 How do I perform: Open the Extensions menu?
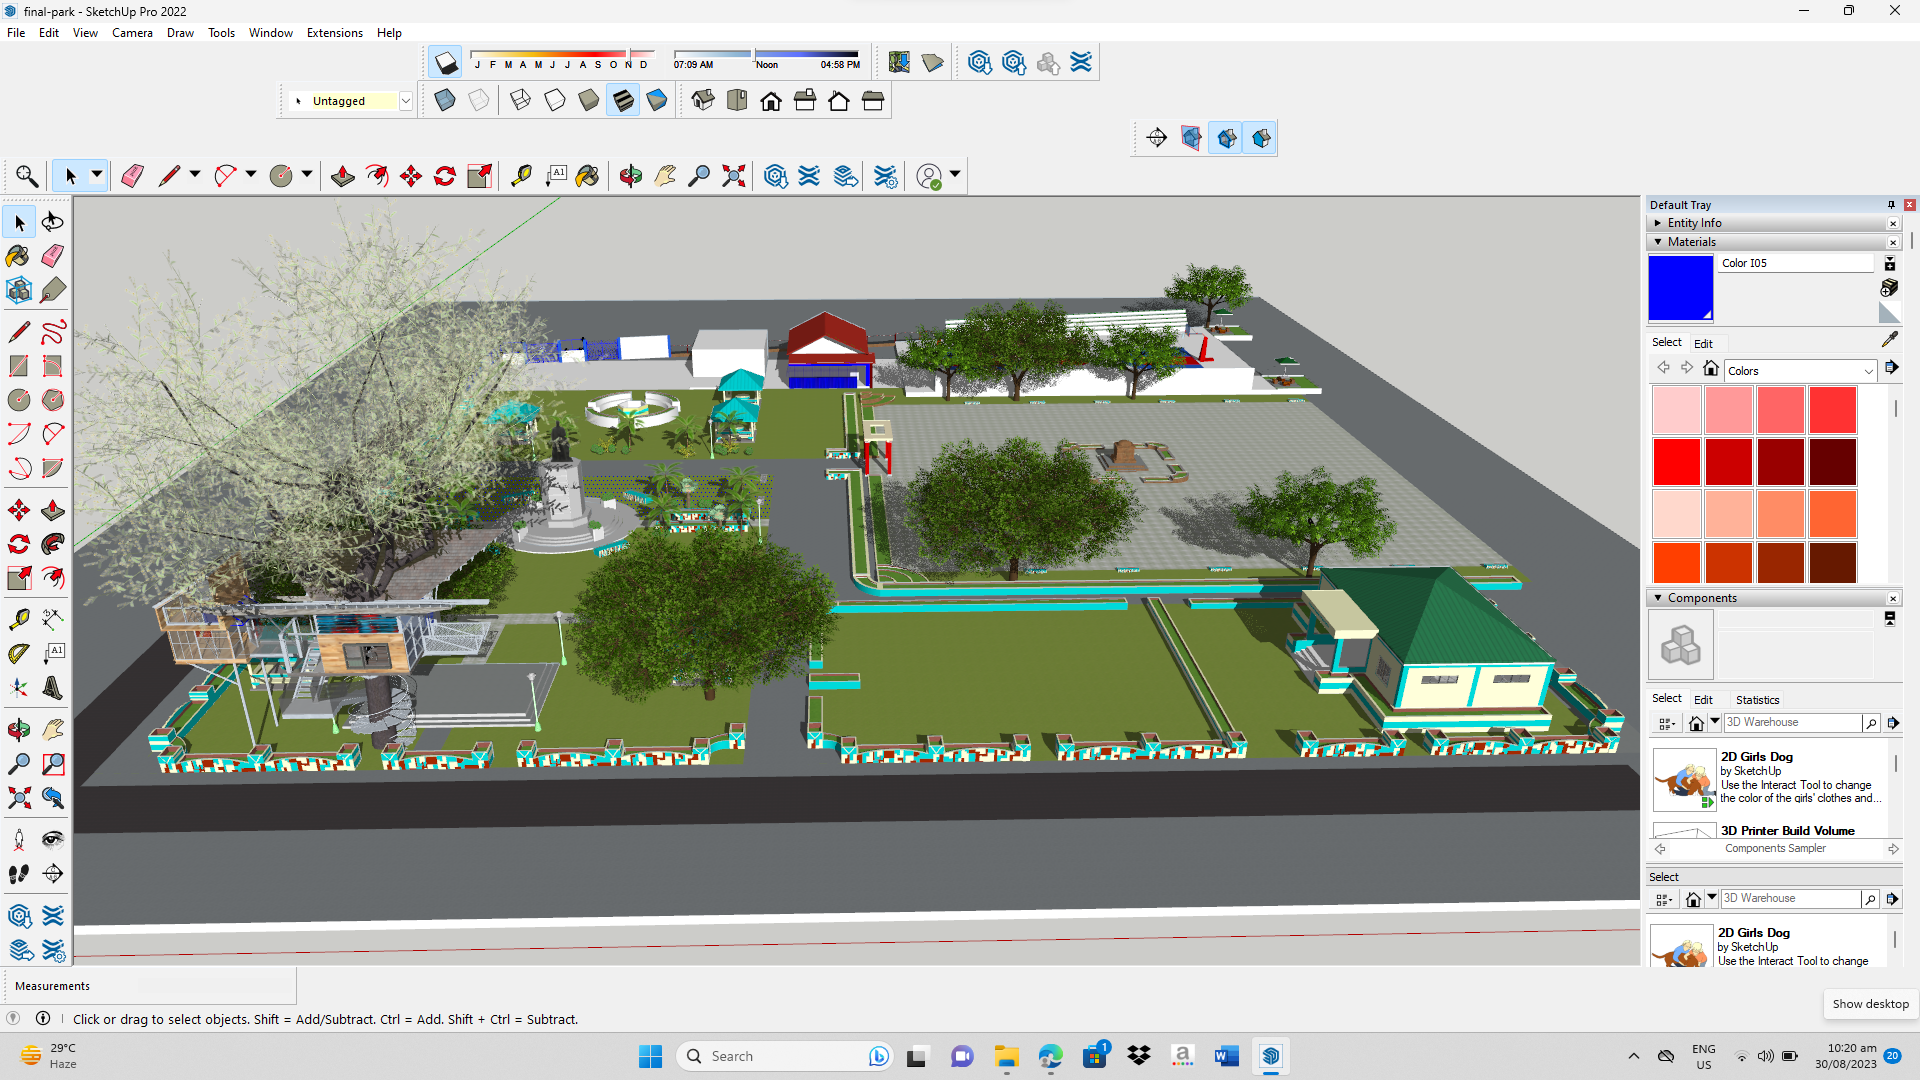(x=334, y=33)
